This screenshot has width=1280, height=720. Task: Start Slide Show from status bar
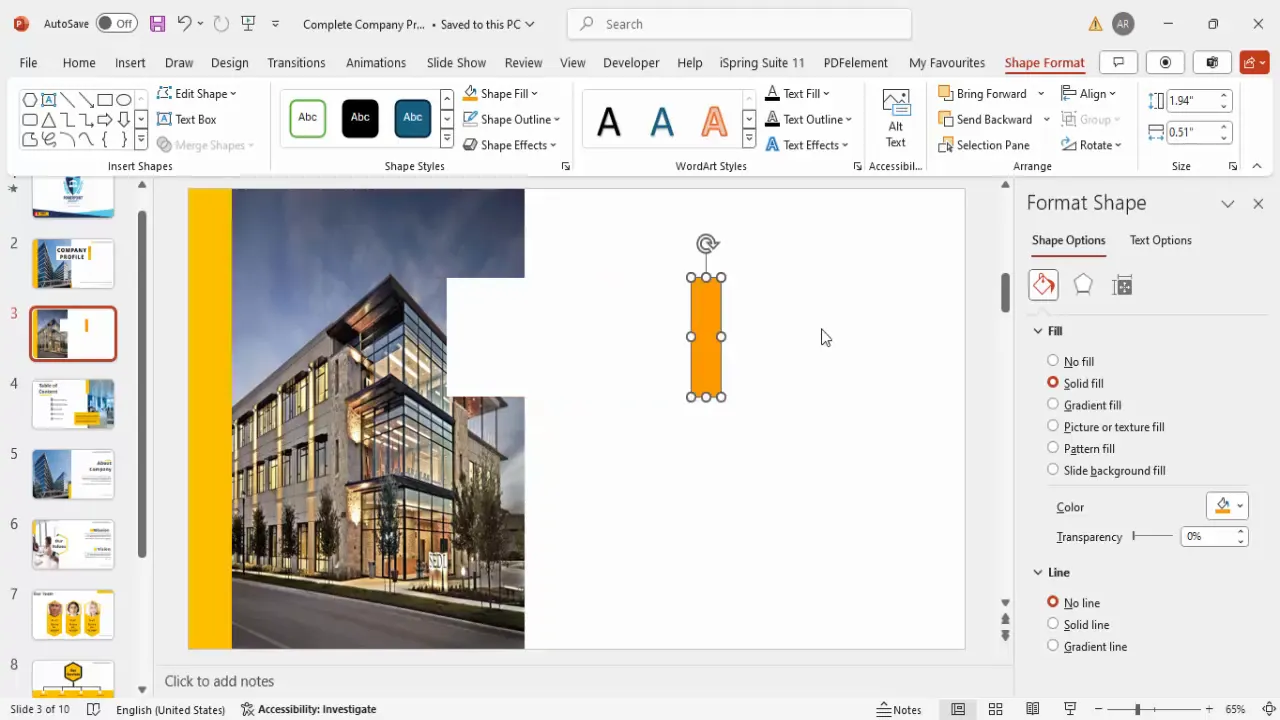1070,709
